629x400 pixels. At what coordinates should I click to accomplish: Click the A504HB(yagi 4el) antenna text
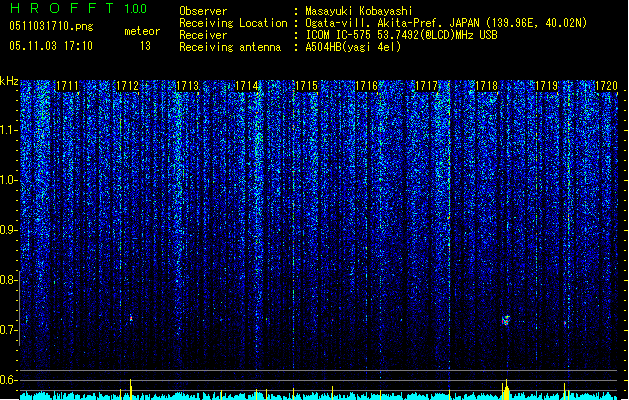click(x=353, y=47)
